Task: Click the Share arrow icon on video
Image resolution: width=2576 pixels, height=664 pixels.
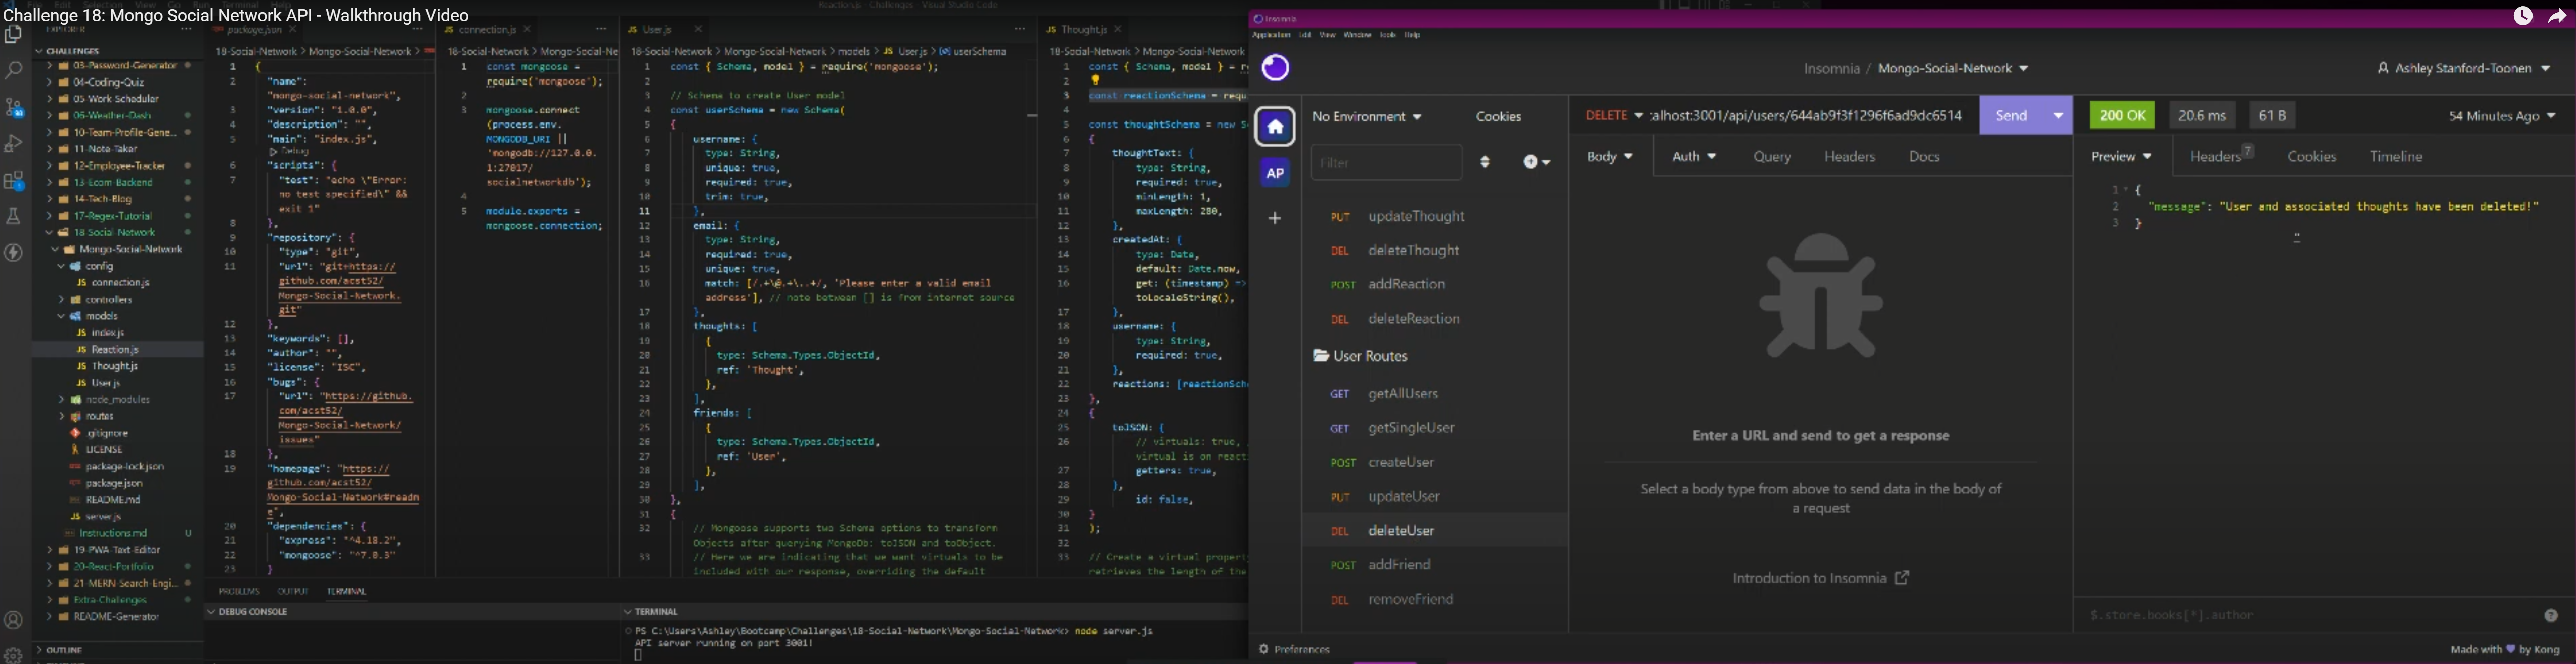Action: pos(2558,16)
